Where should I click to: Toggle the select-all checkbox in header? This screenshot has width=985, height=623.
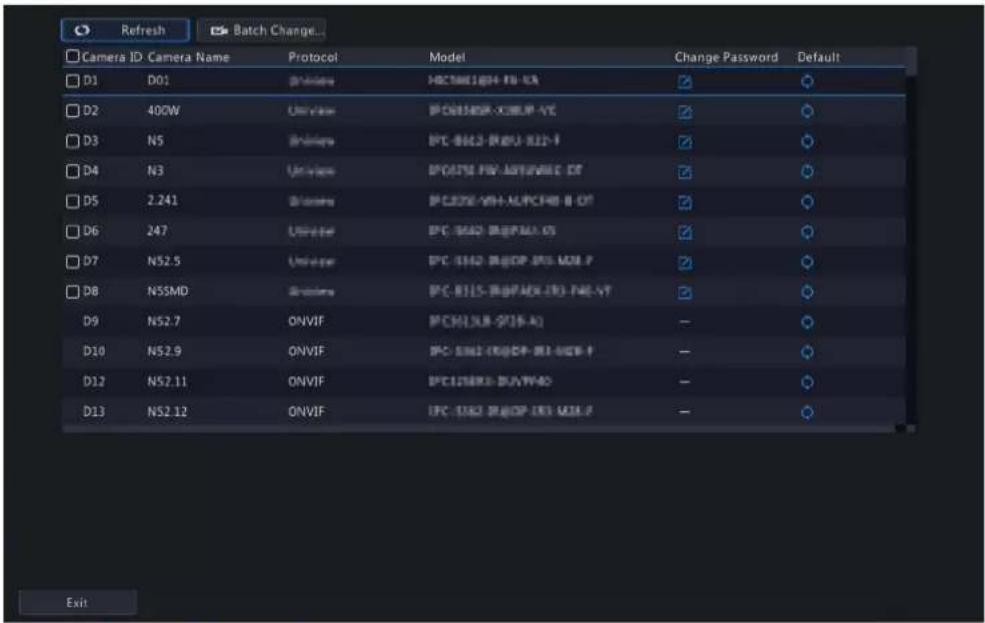[73, 57]
